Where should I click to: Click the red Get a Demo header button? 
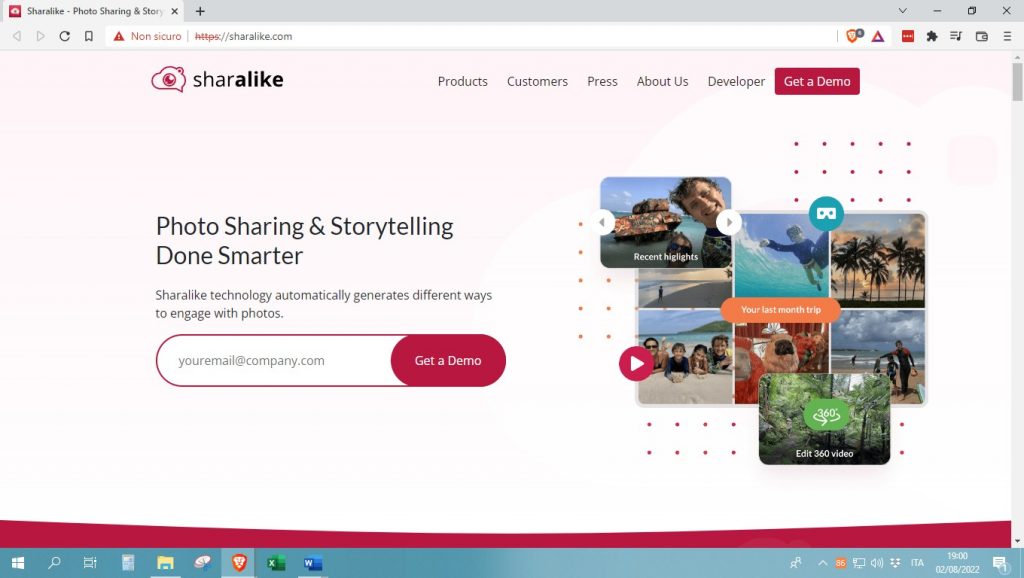click(817, 82)
